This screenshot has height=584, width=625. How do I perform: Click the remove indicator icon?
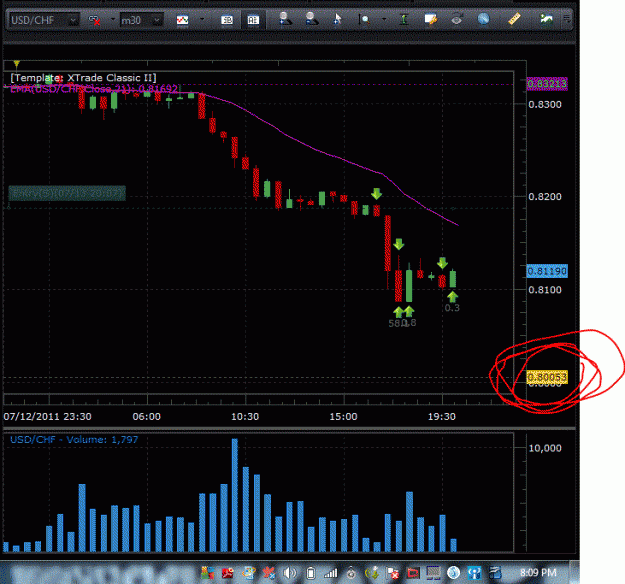tap(311, 19)
